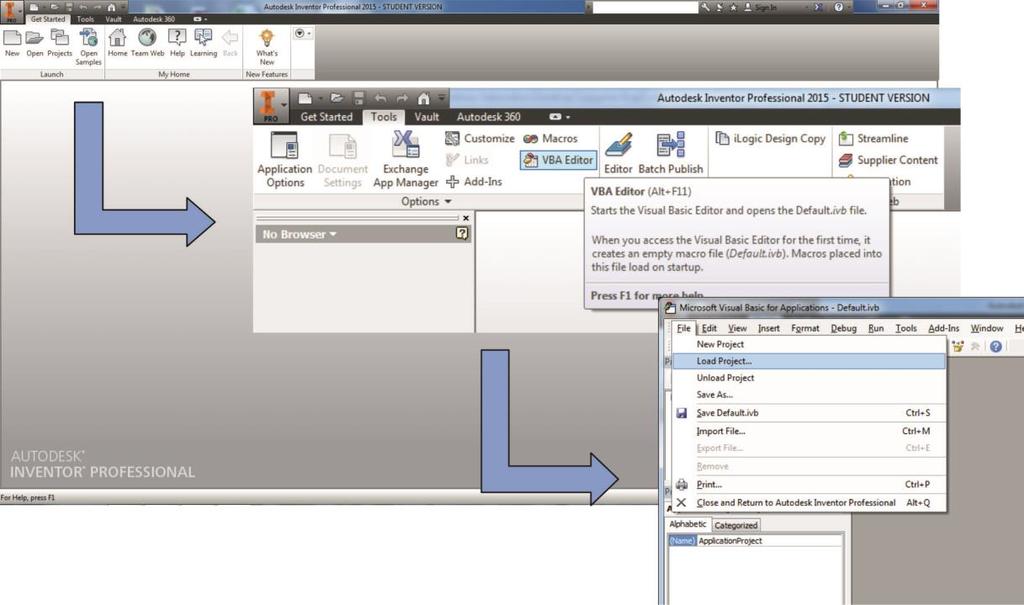Click VBA toolbar help icon
Viewport: 1024px width, 605px height.
995,346
